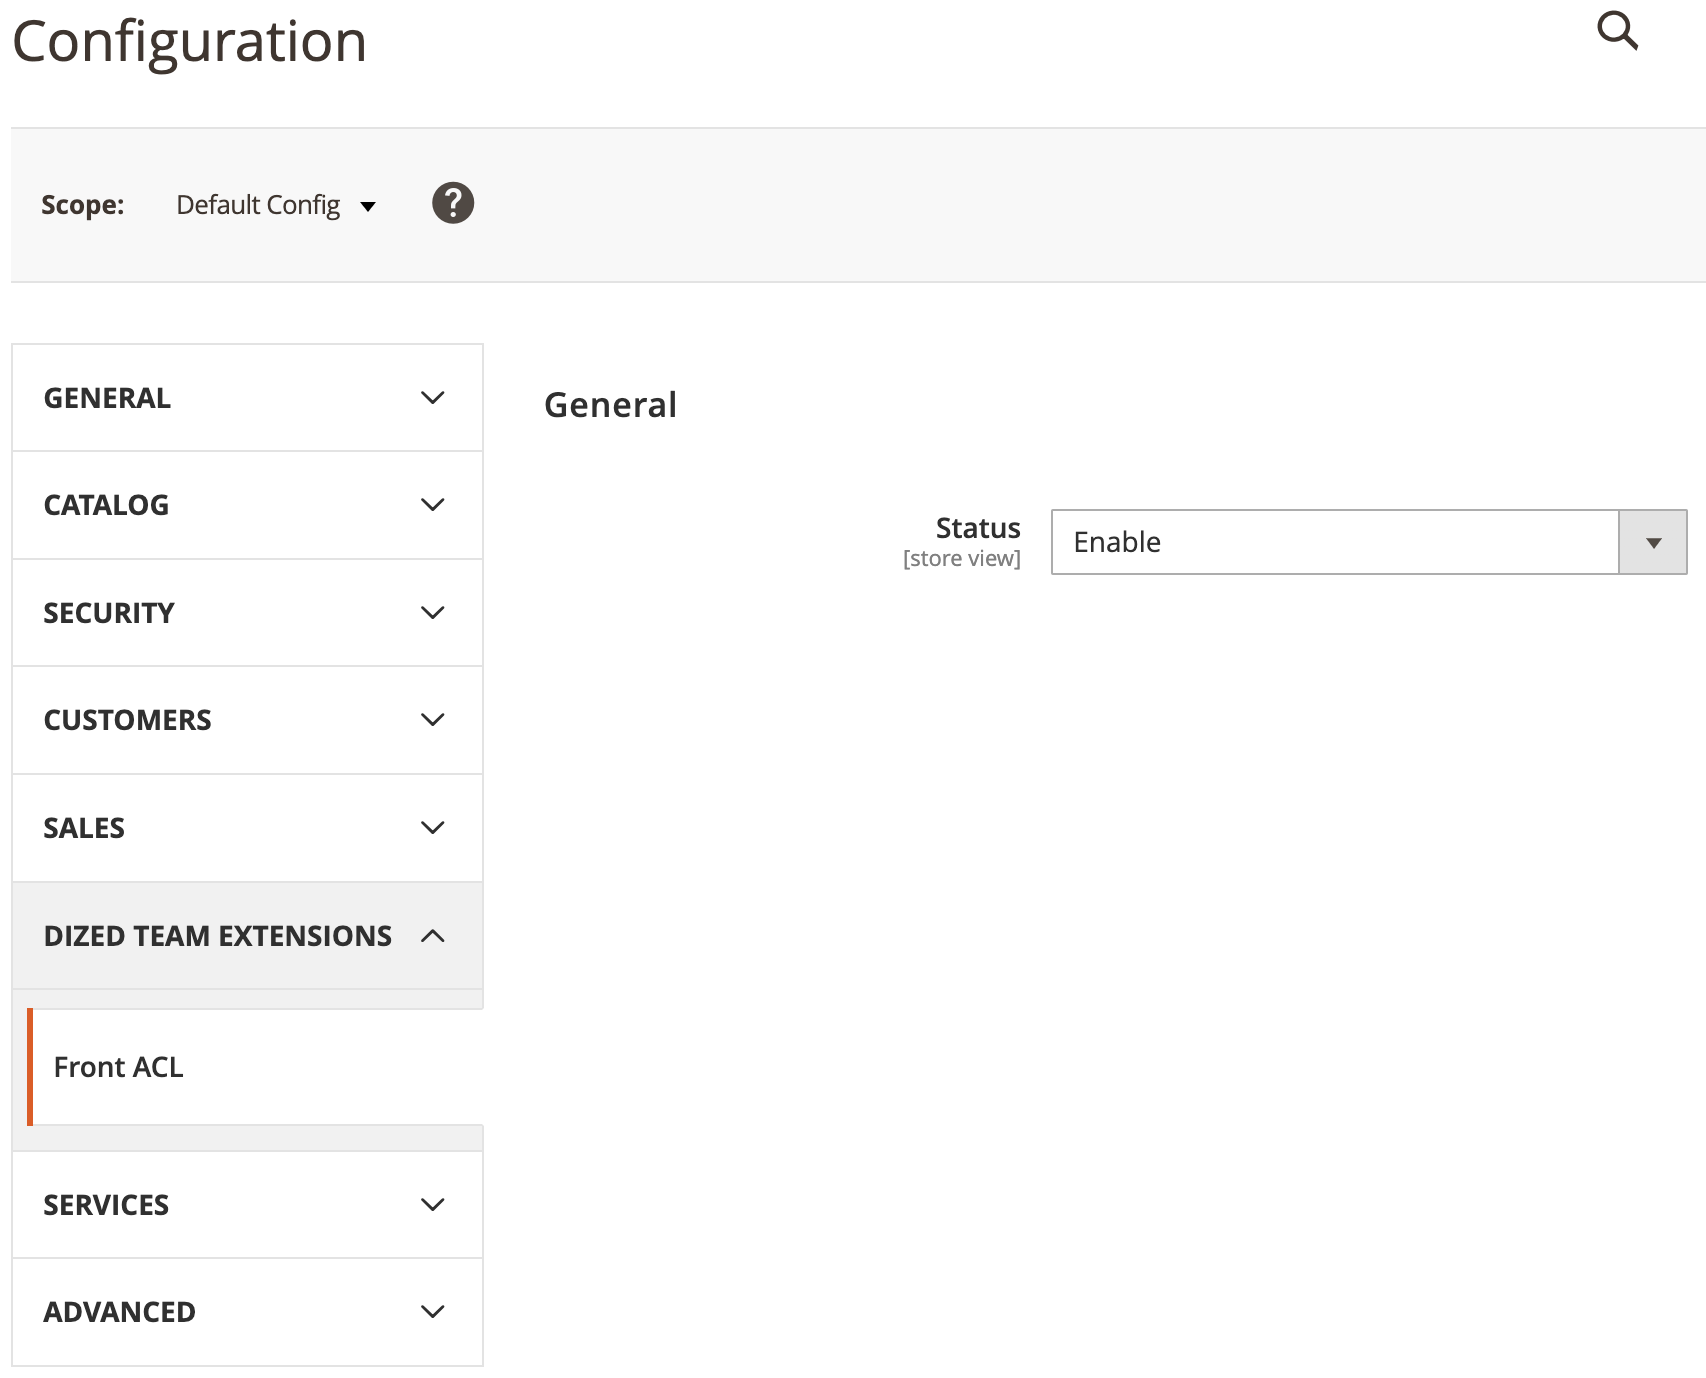Expand the CUSTOMERS section chevron
The height and width of the screenshot is (1378, 1706).
point(432,720)
